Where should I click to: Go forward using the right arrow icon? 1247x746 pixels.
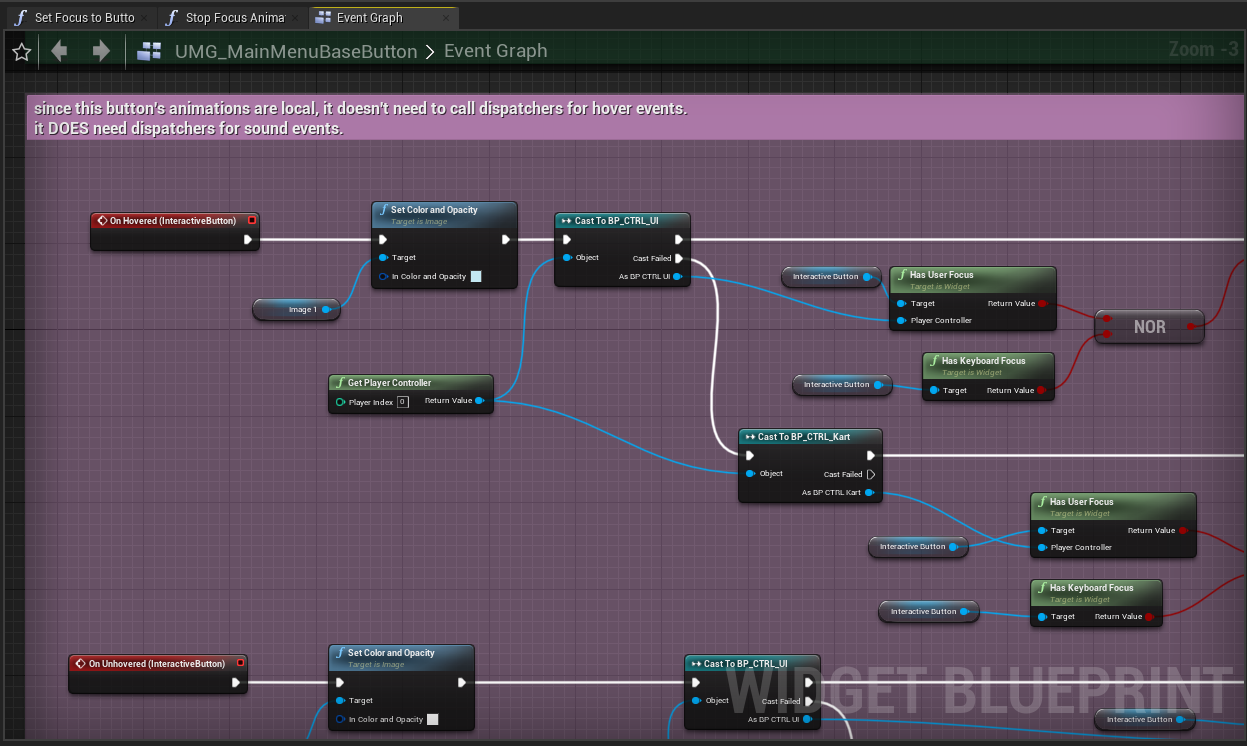(x=101, y=51)
